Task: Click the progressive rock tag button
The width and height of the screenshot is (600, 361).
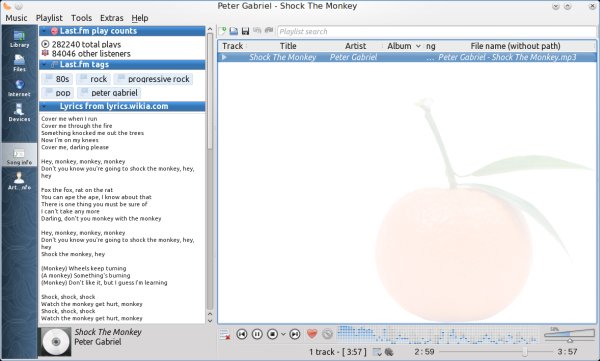Action: (153, 79)
